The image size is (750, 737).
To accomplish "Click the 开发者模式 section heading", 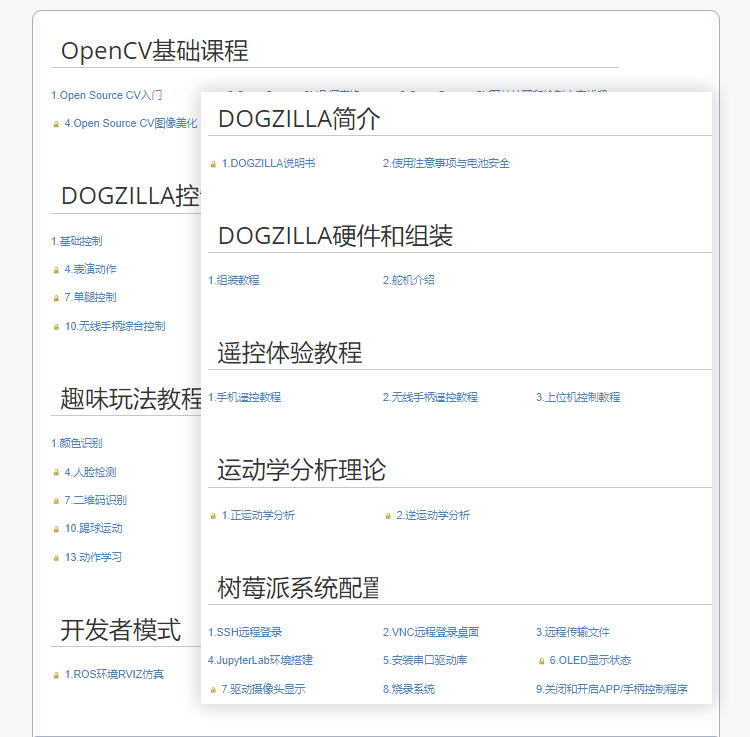I will click(121, 630).
